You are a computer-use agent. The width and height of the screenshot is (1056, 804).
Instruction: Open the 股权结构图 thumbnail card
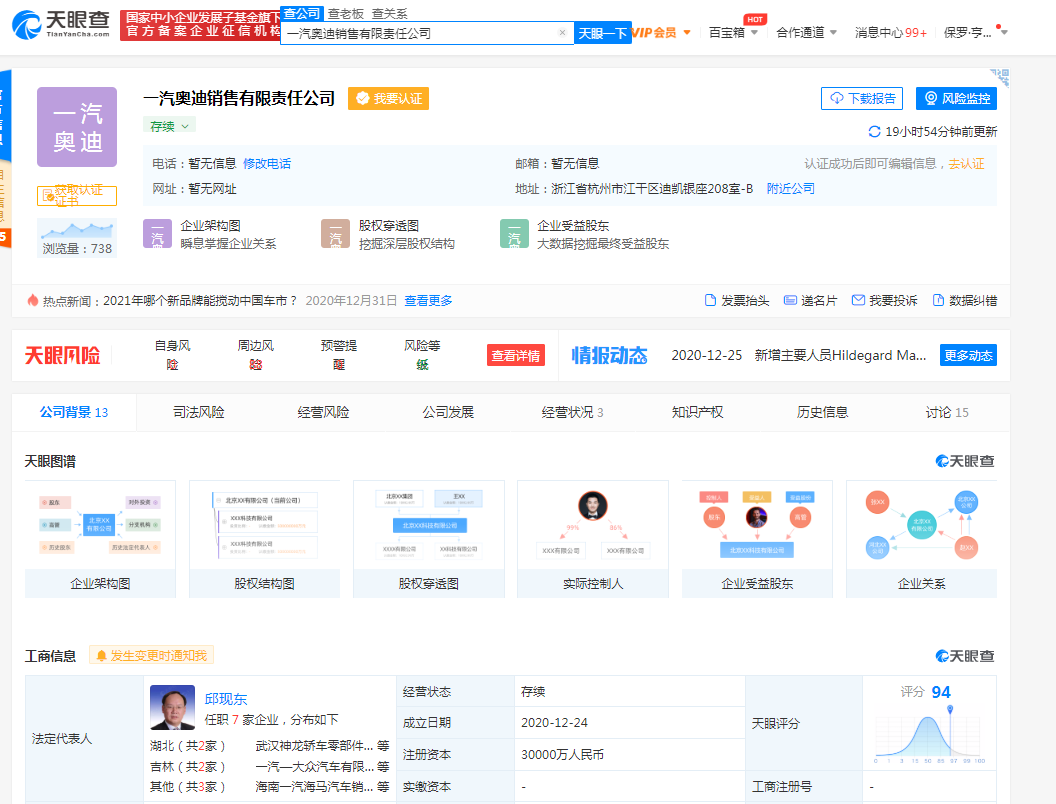click(x=265, y=539)
